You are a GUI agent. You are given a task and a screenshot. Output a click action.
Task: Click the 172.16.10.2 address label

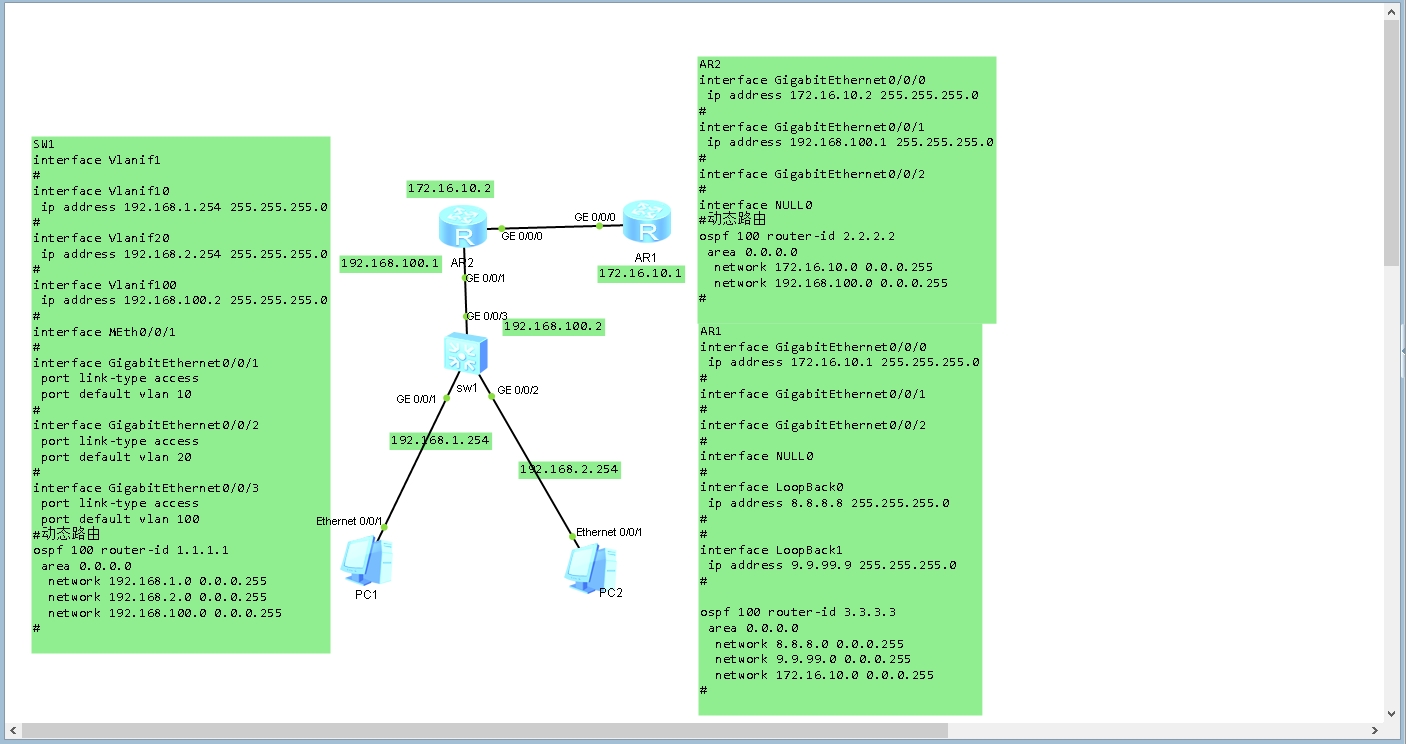pyautogui.click(x=450, y=188)
